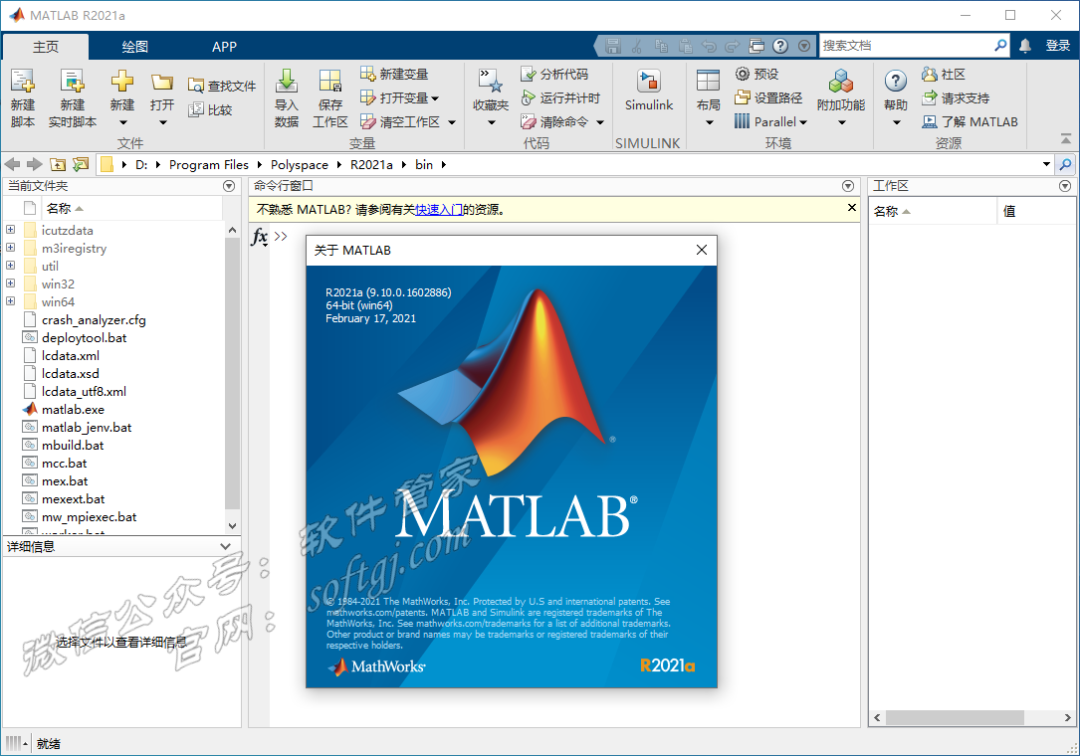Open Favorites (收藏夹) star icon
The height and width of the screenshot is (756, 1080).
[490, 81]
